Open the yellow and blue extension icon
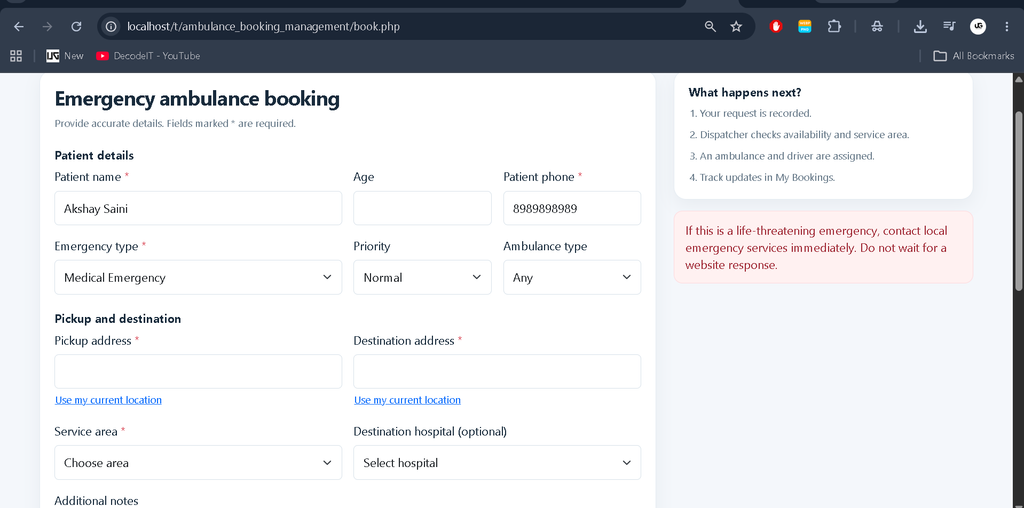 pos(805,27)
